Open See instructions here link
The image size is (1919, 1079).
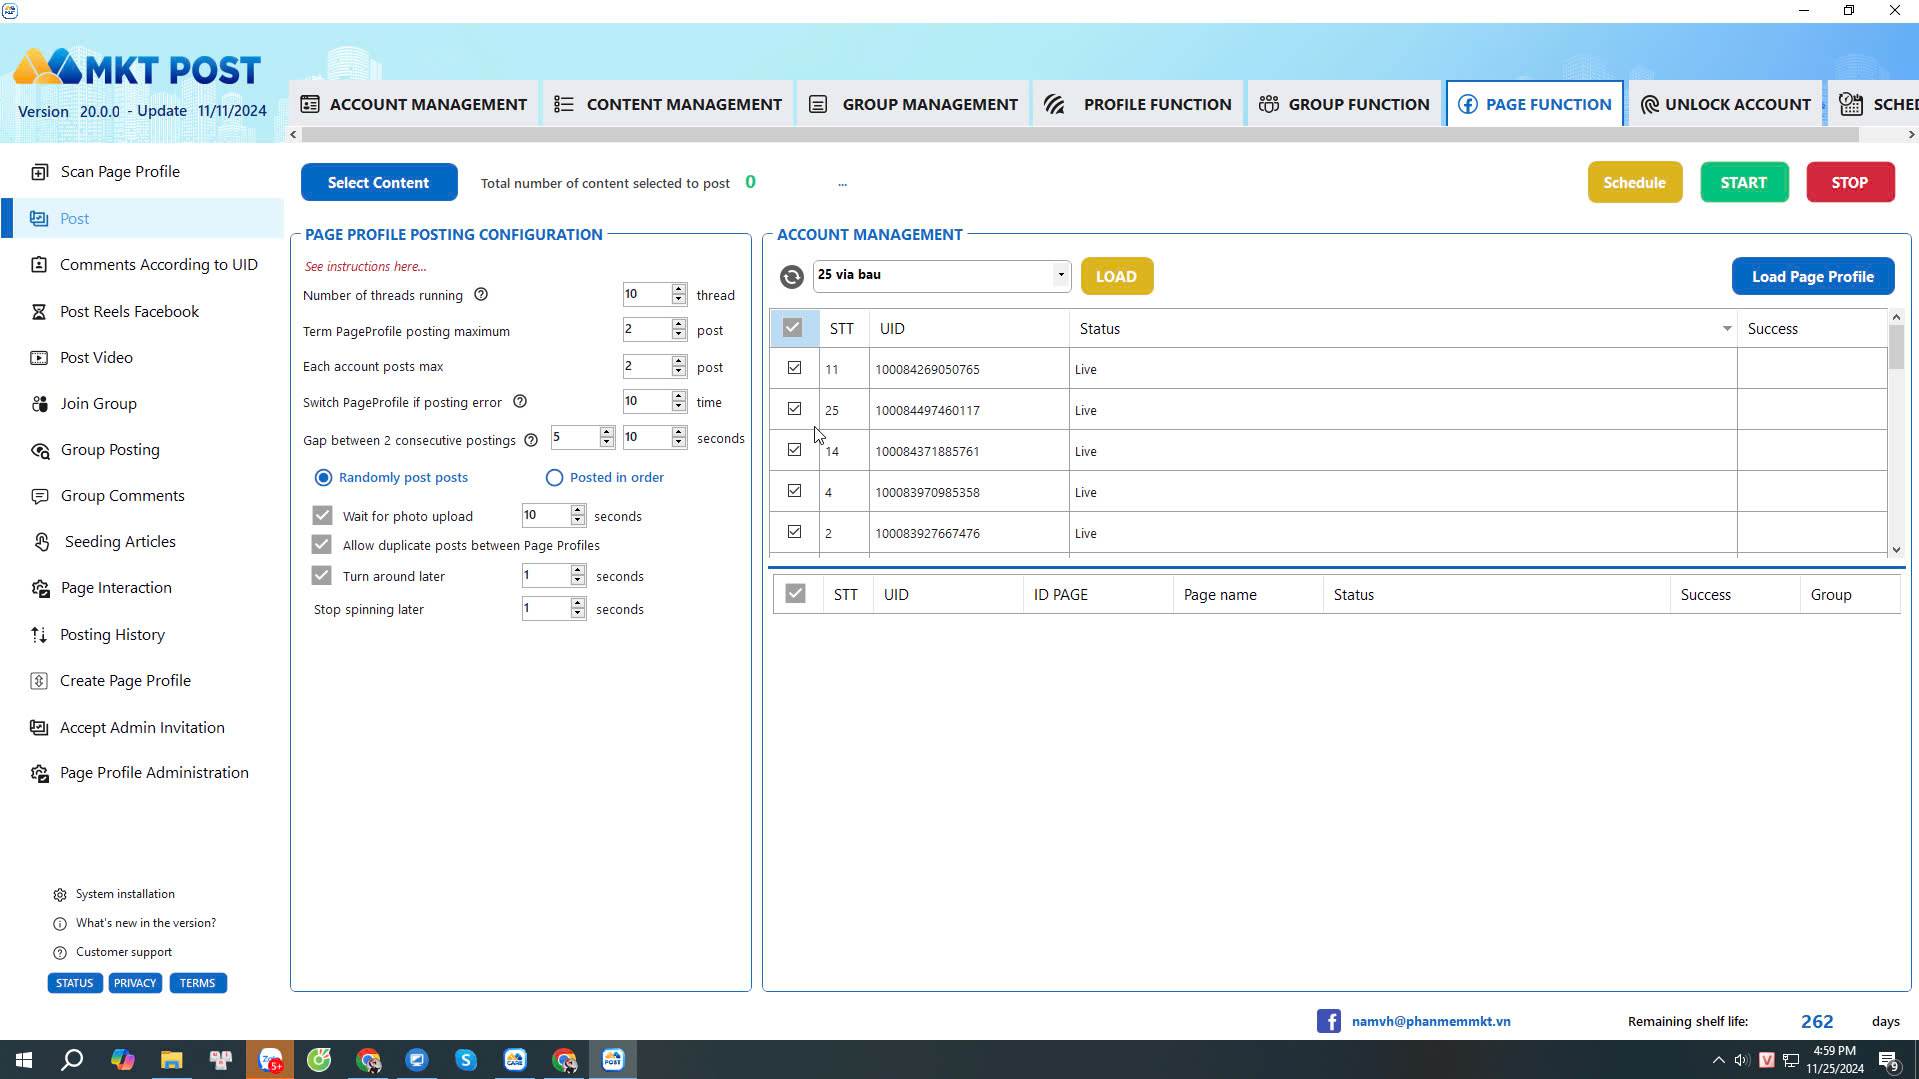(x=365, y=267)
